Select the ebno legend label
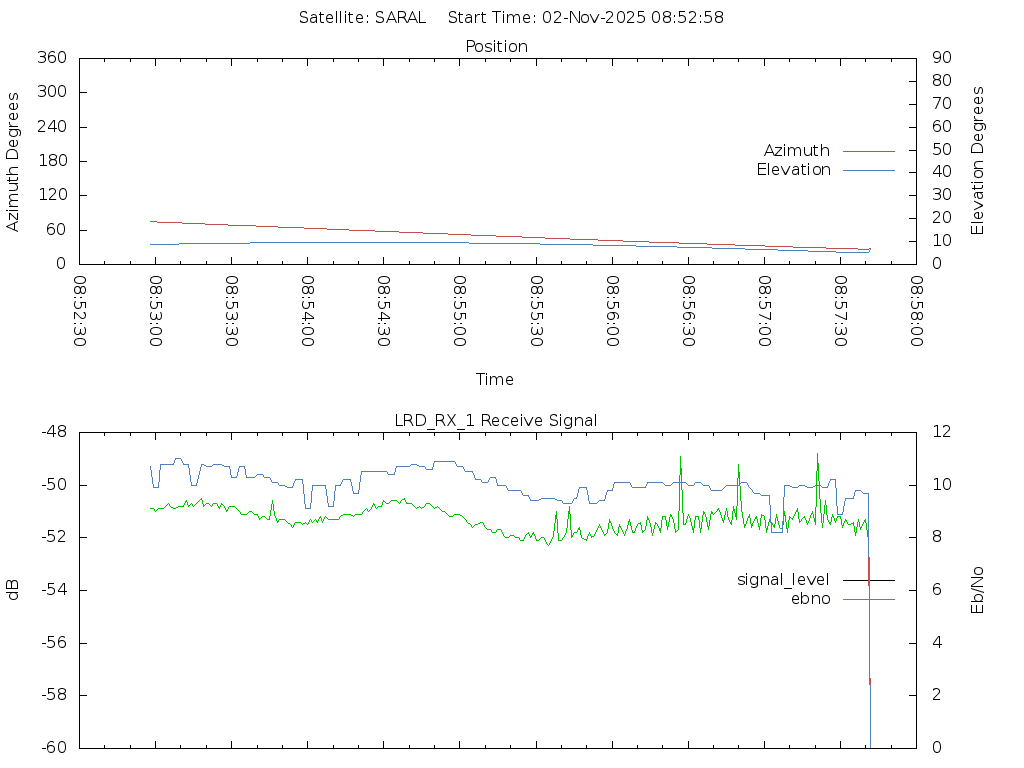Screen dimensions: 1024x768 [810, 598]
